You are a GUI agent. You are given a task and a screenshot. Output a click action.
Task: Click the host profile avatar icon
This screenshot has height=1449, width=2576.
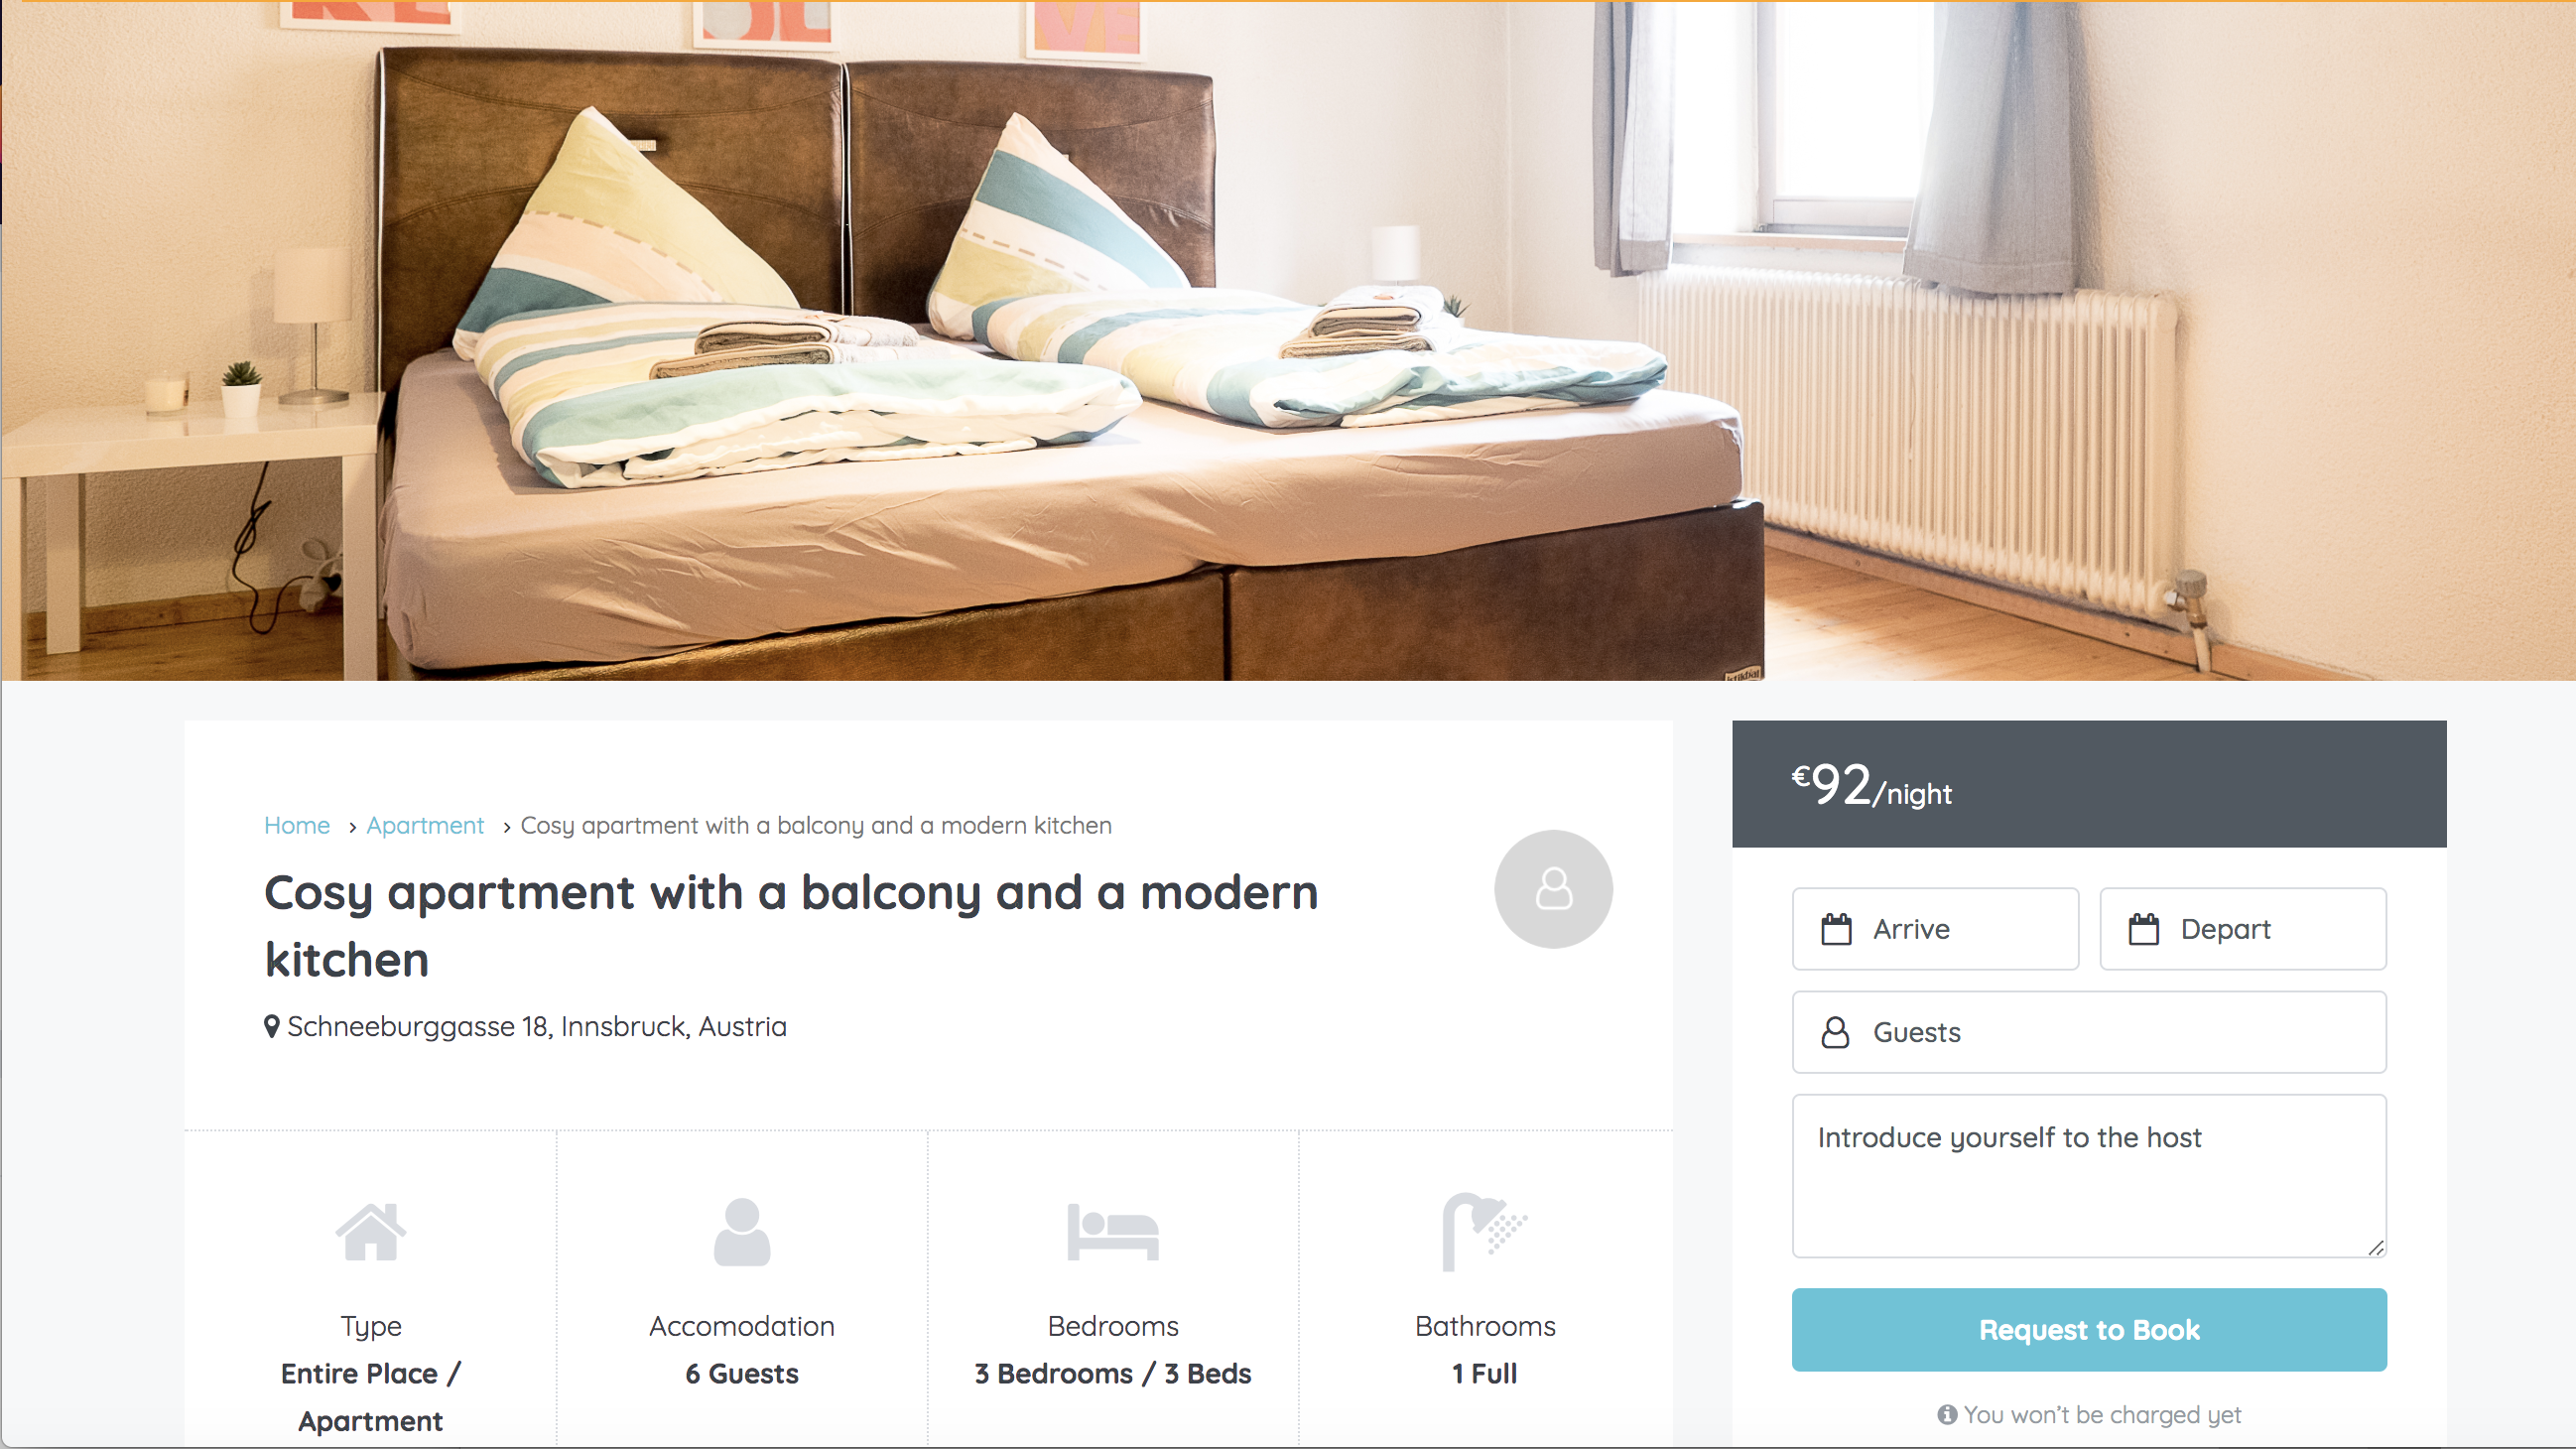pyautogui.click(x=1553, y=889)
